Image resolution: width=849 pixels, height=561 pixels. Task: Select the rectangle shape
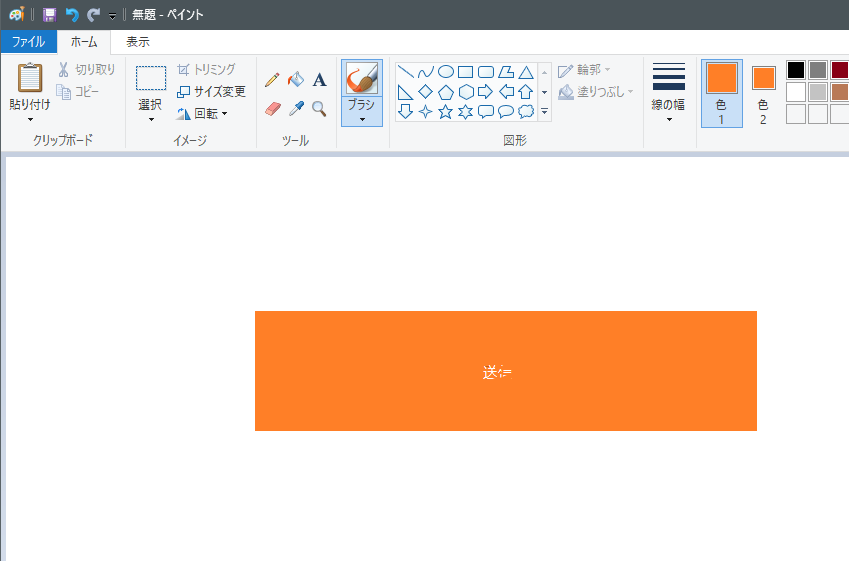point(466,71)
